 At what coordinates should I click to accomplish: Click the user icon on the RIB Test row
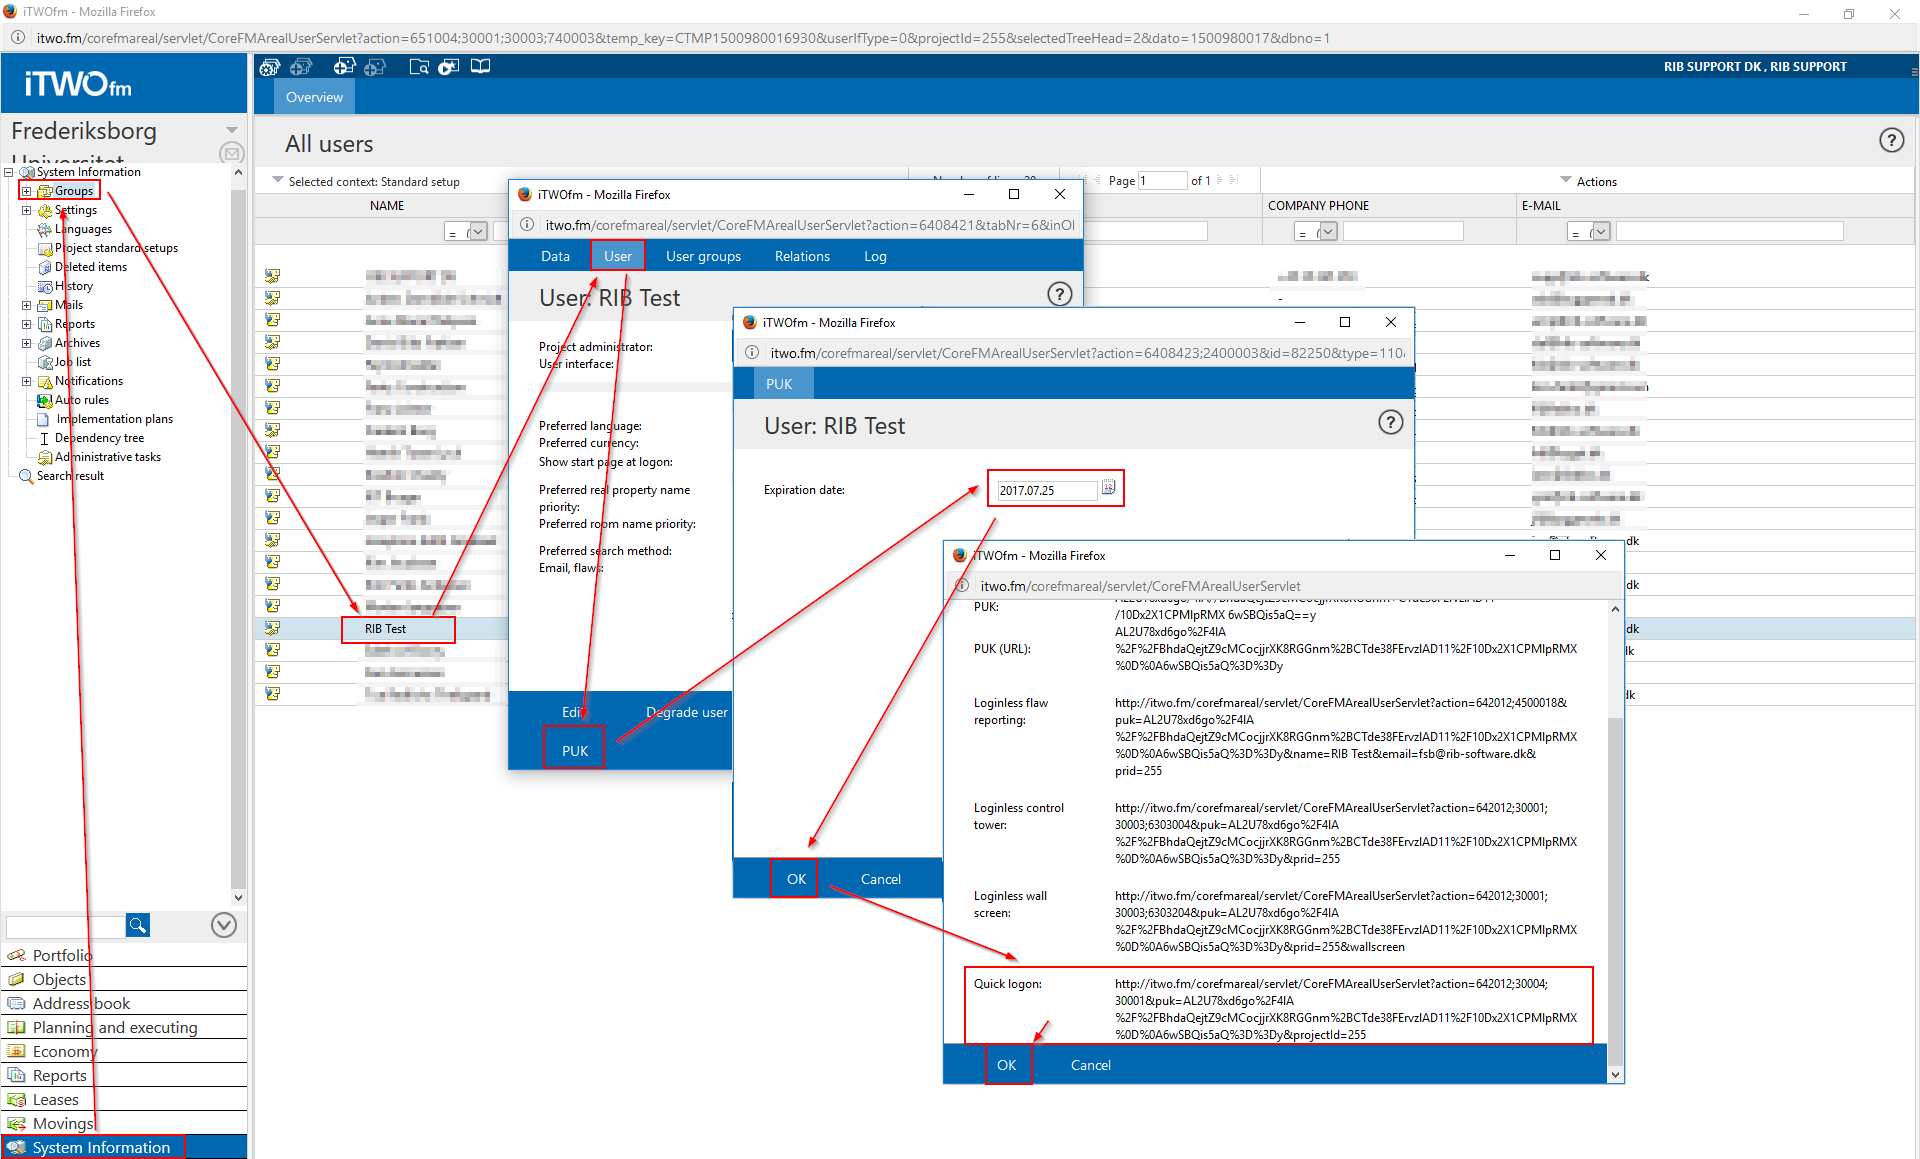[x=272, y=628]
